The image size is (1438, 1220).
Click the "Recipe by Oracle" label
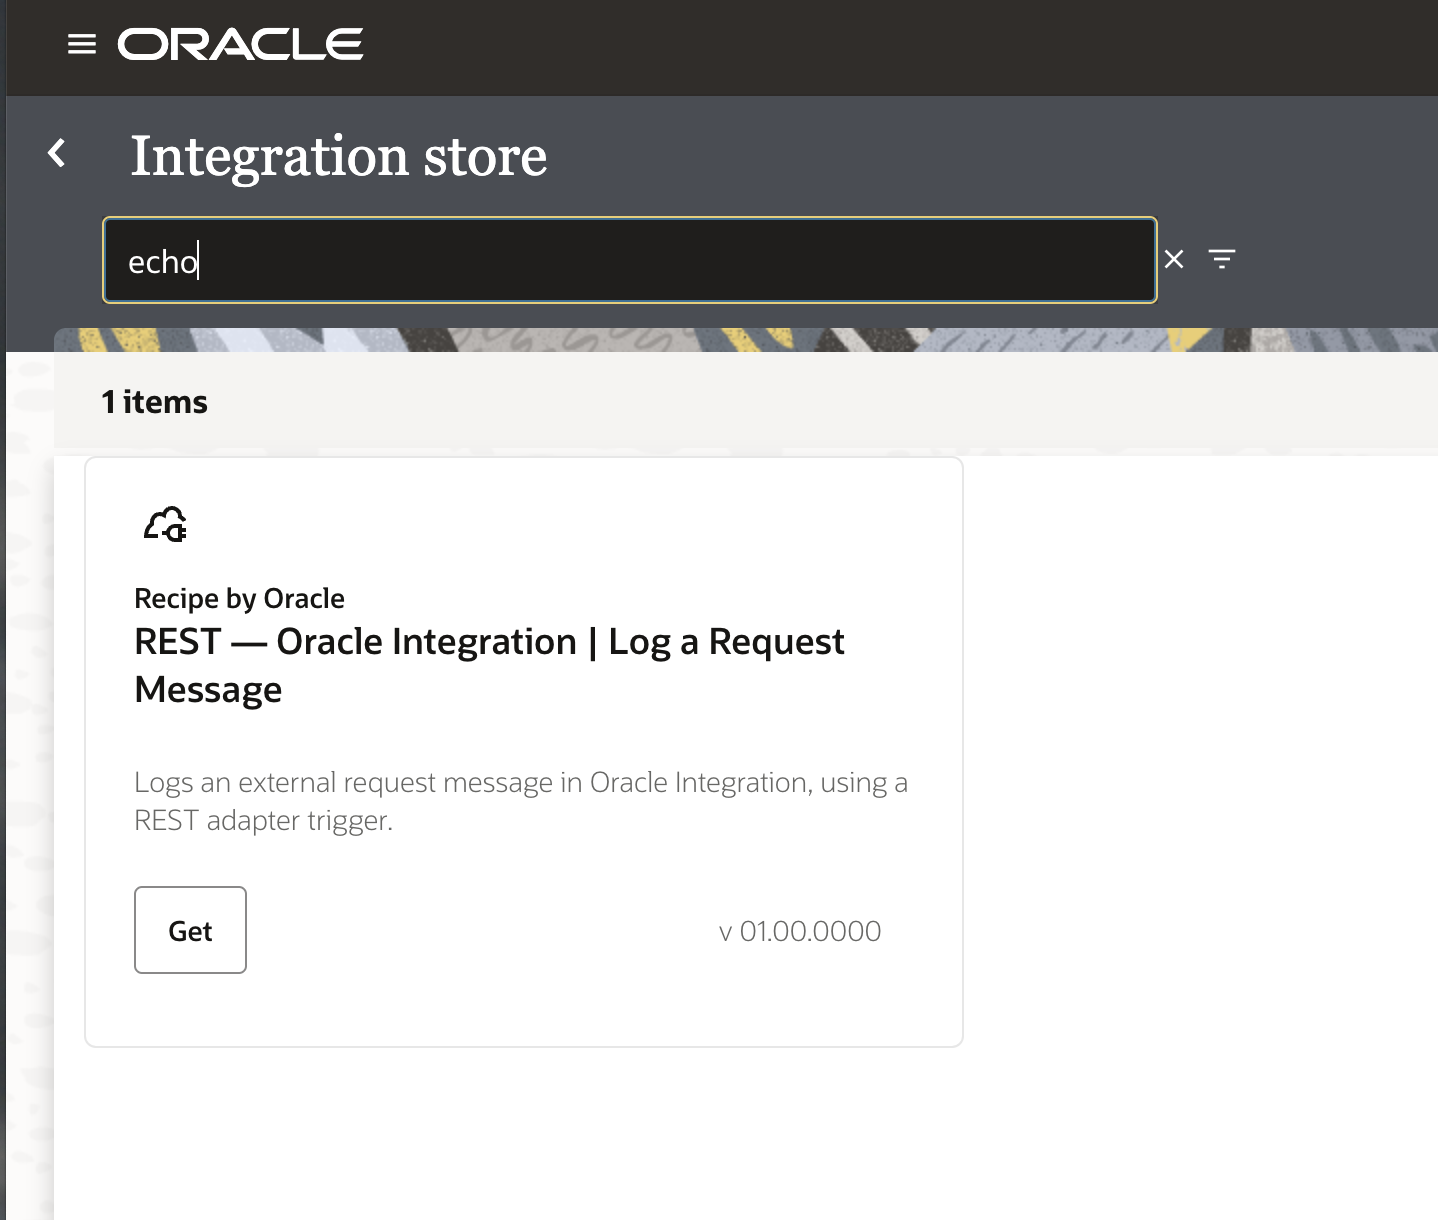pos(239,598)
